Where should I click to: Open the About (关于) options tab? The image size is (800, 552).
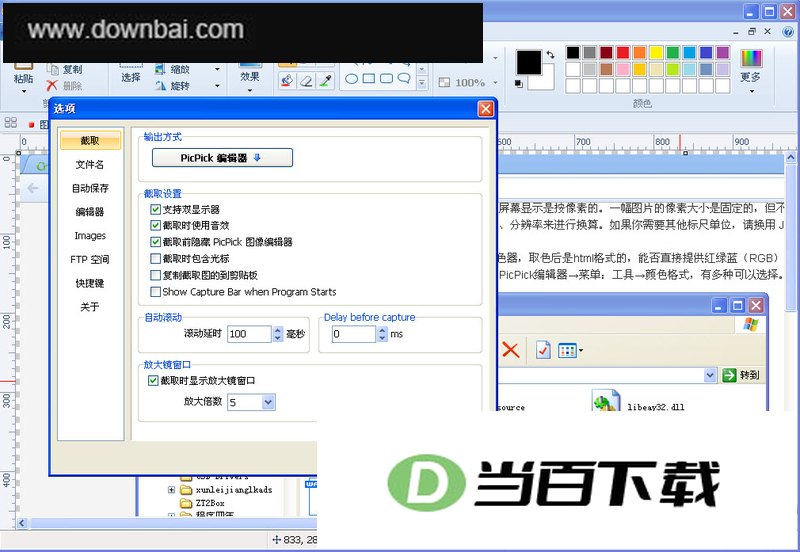point(90,307)
